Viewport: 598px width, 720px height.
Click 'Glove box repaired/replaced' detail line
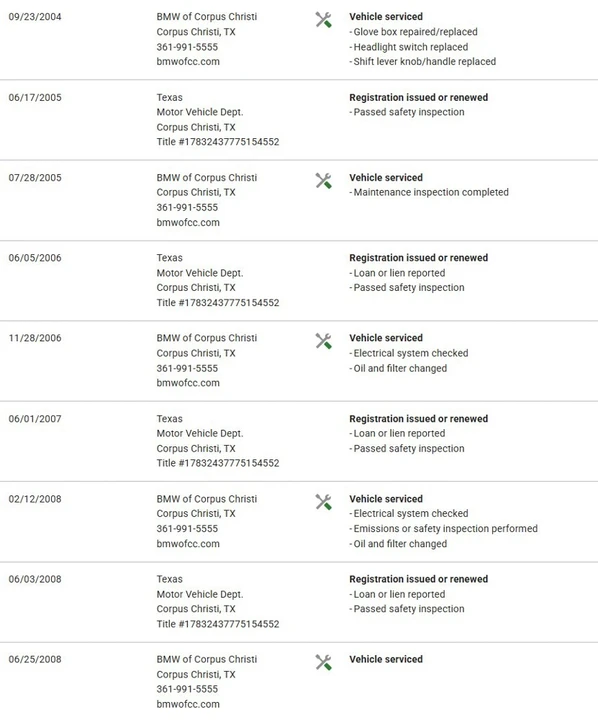point(413,32)
